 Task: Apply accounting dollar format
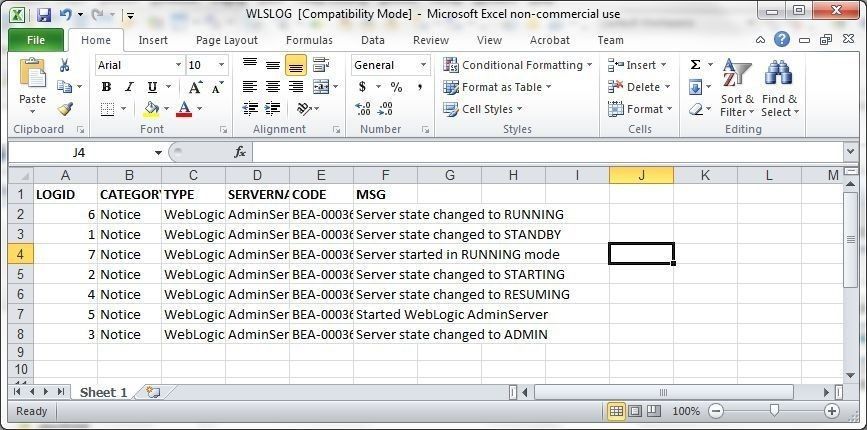[x=362, y=87]
